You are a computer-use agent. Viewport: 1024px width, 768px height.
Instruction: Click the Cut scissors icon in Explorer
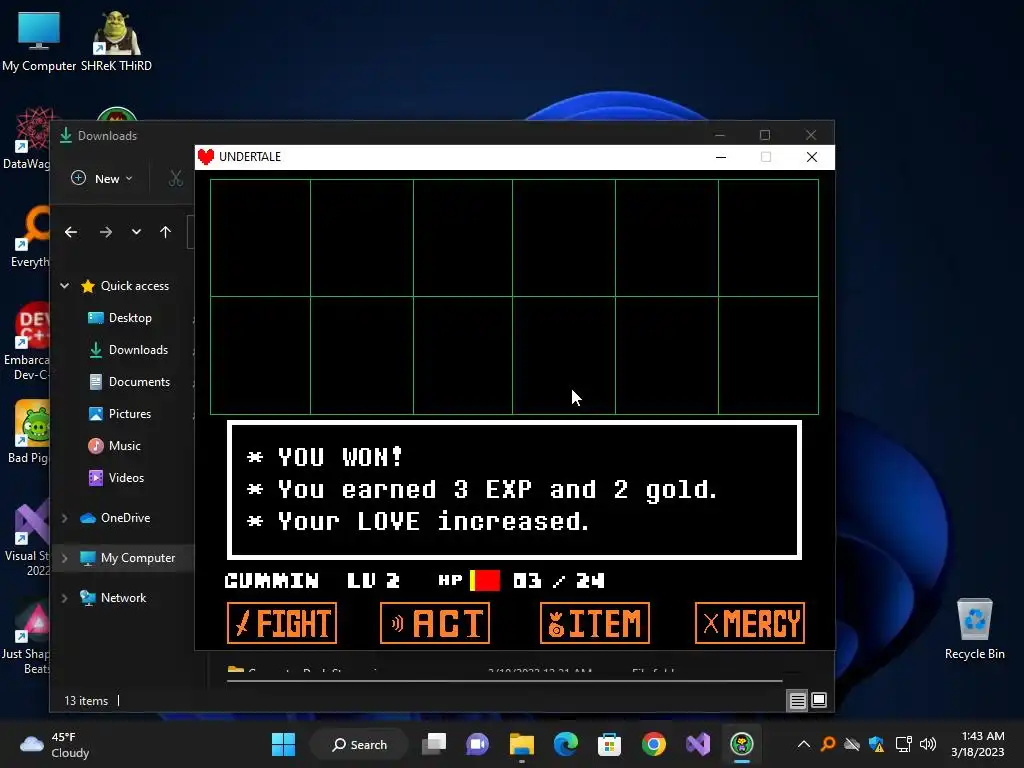176,178
